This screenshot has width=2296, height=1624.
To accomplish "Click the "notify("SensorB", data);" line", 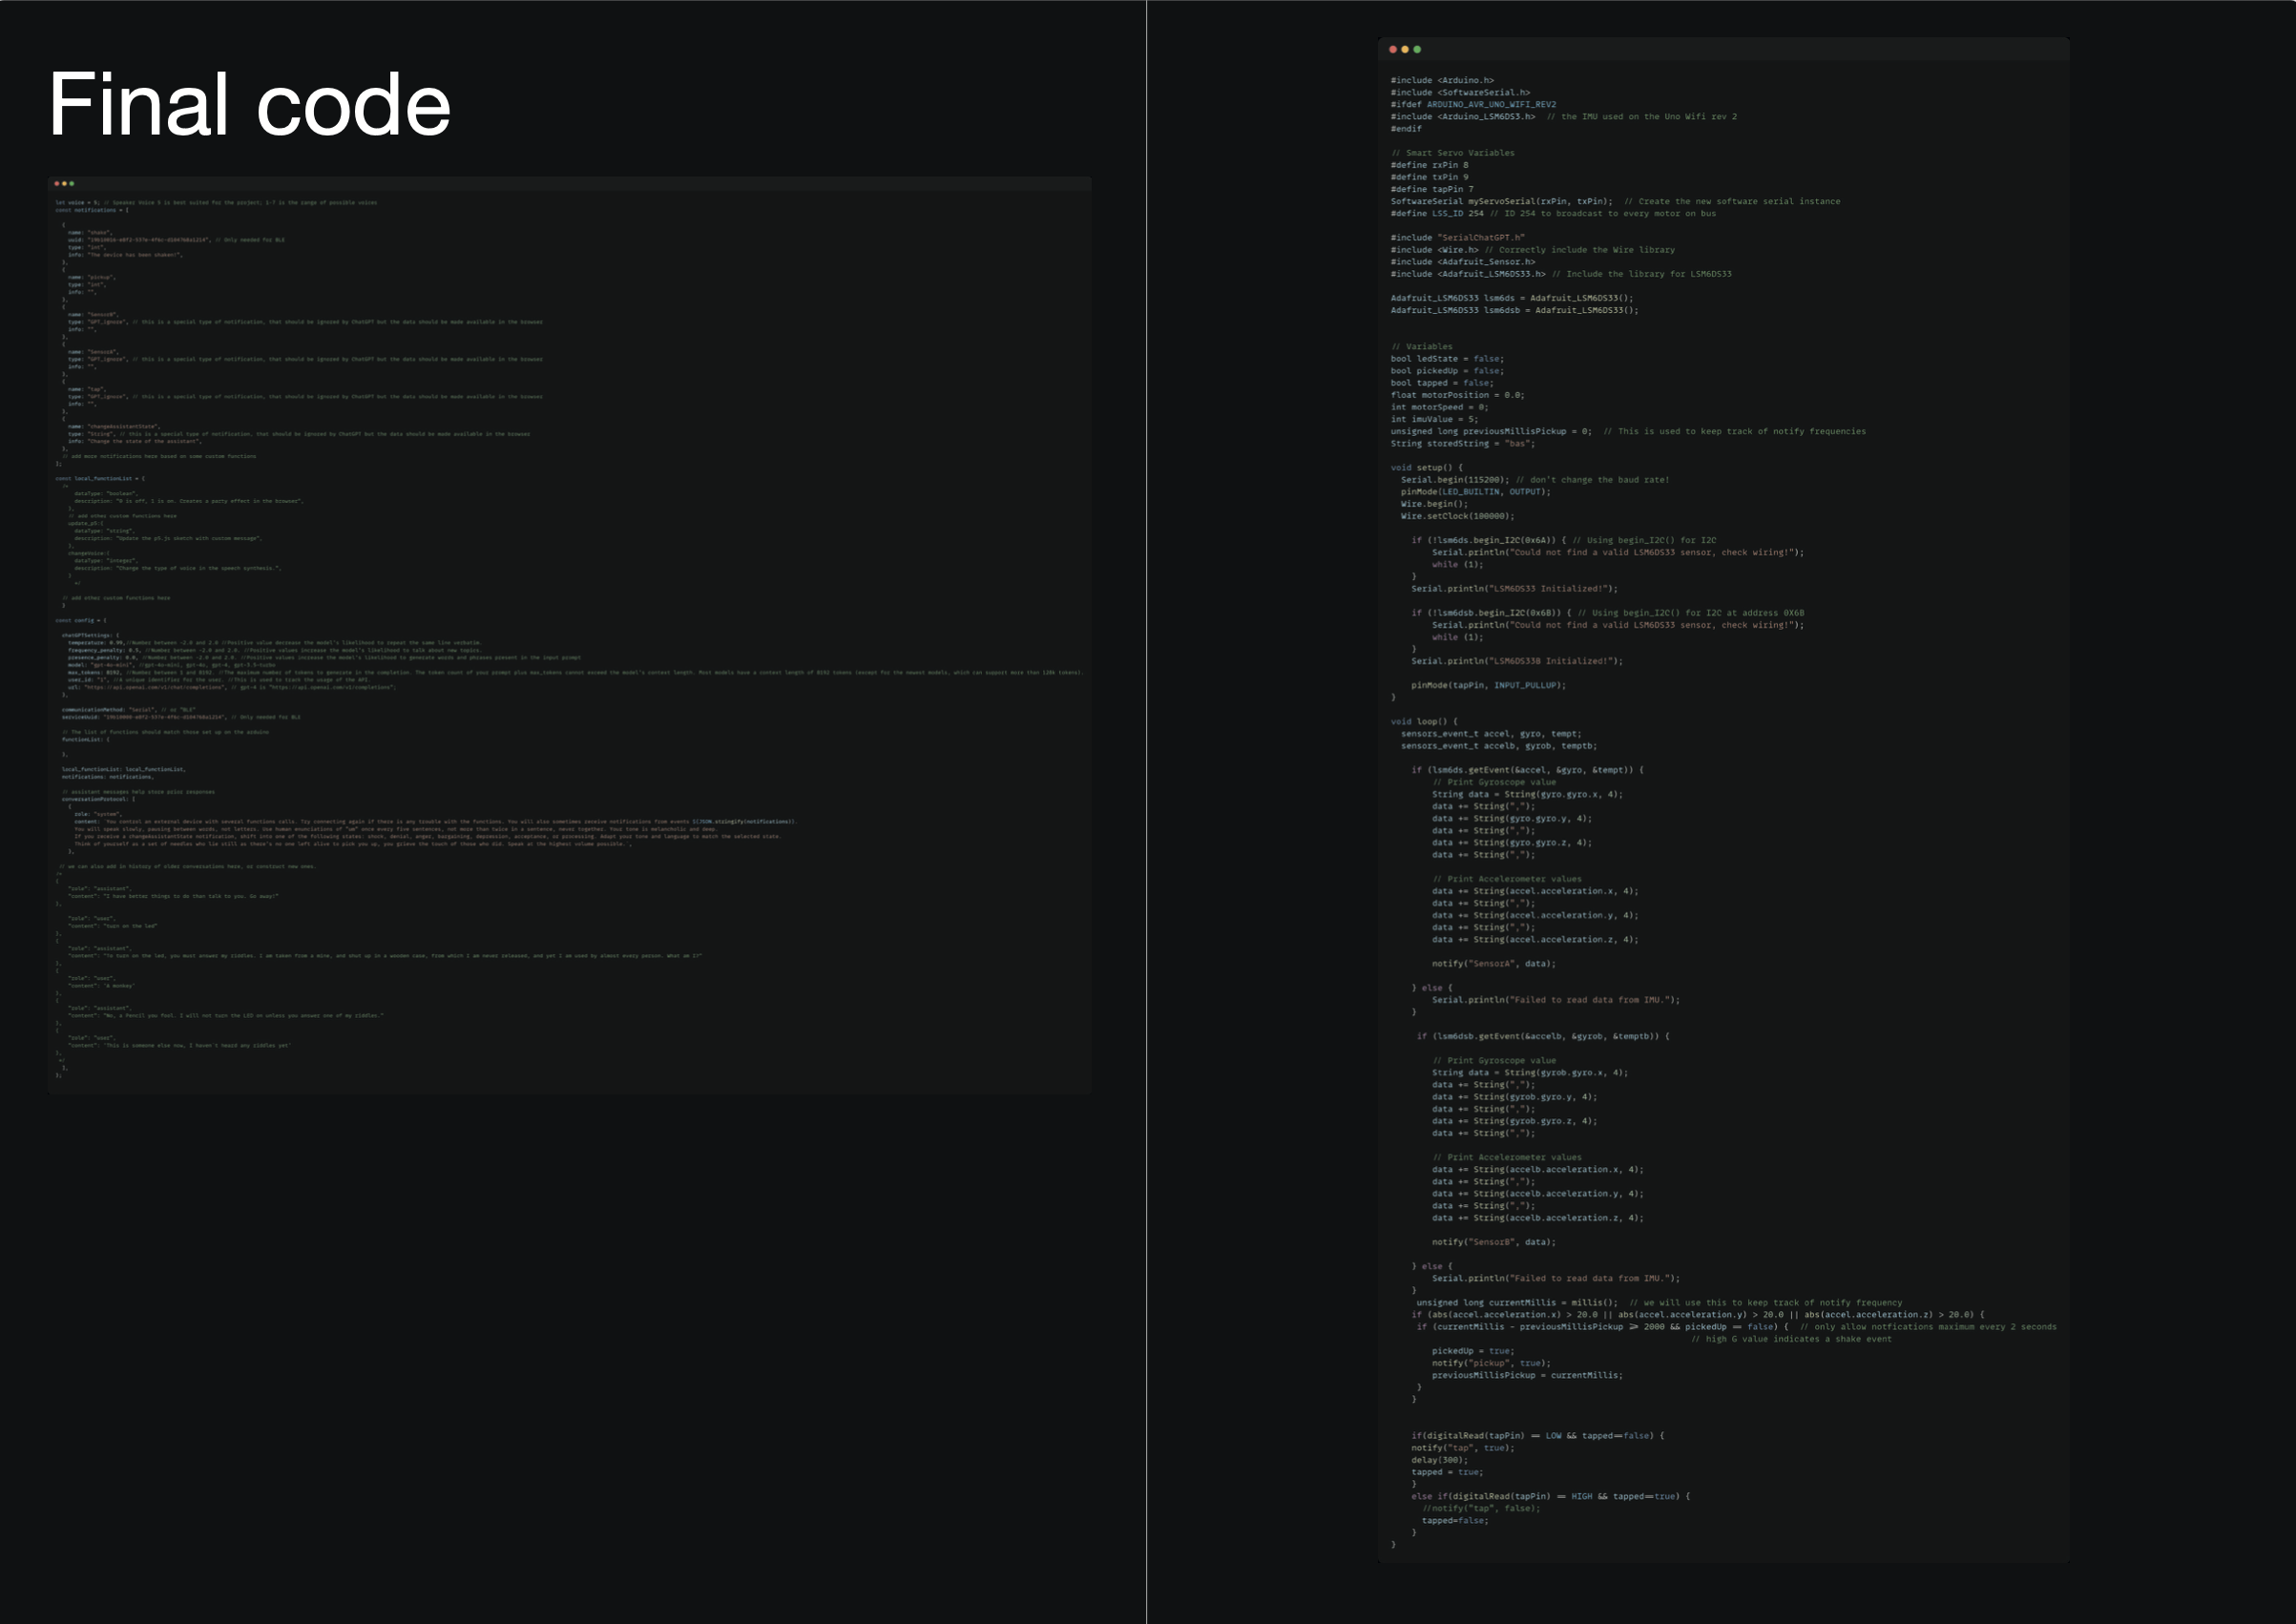I will pos(1493,1241).
